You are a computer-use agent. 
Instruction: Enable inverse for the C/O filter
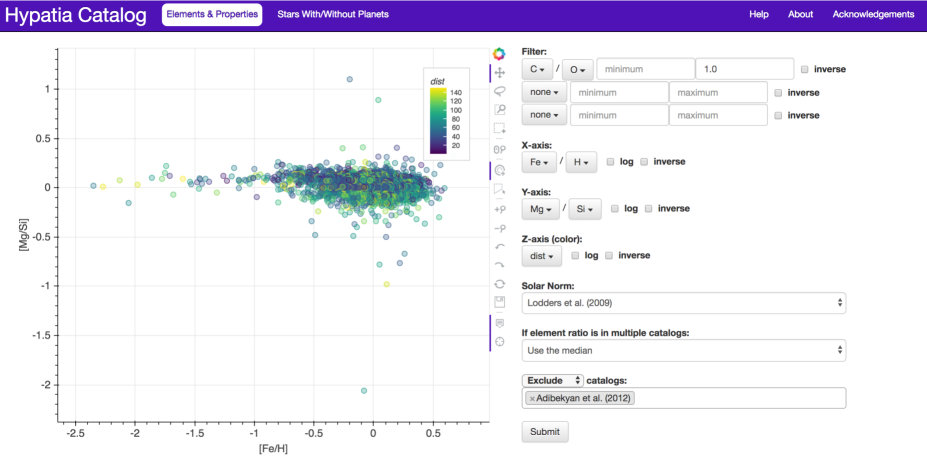[805, 69]
